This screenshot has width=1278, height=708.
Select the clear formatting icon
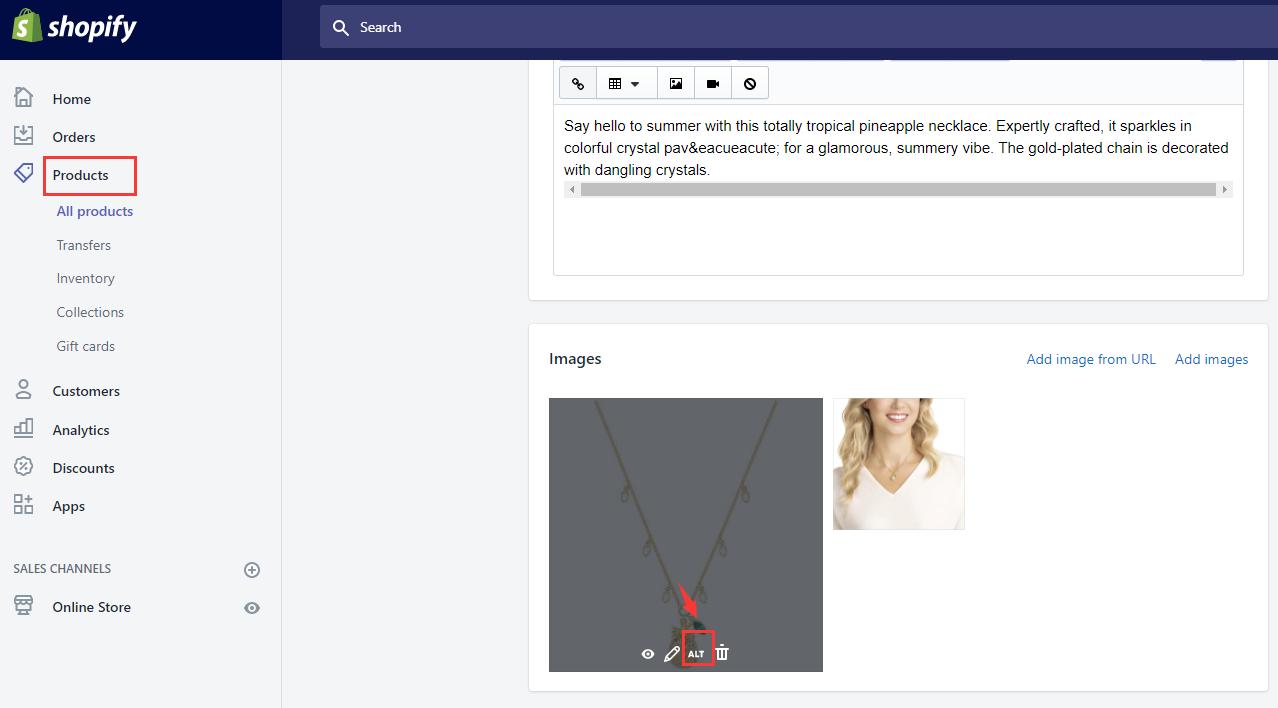(750, 83)
